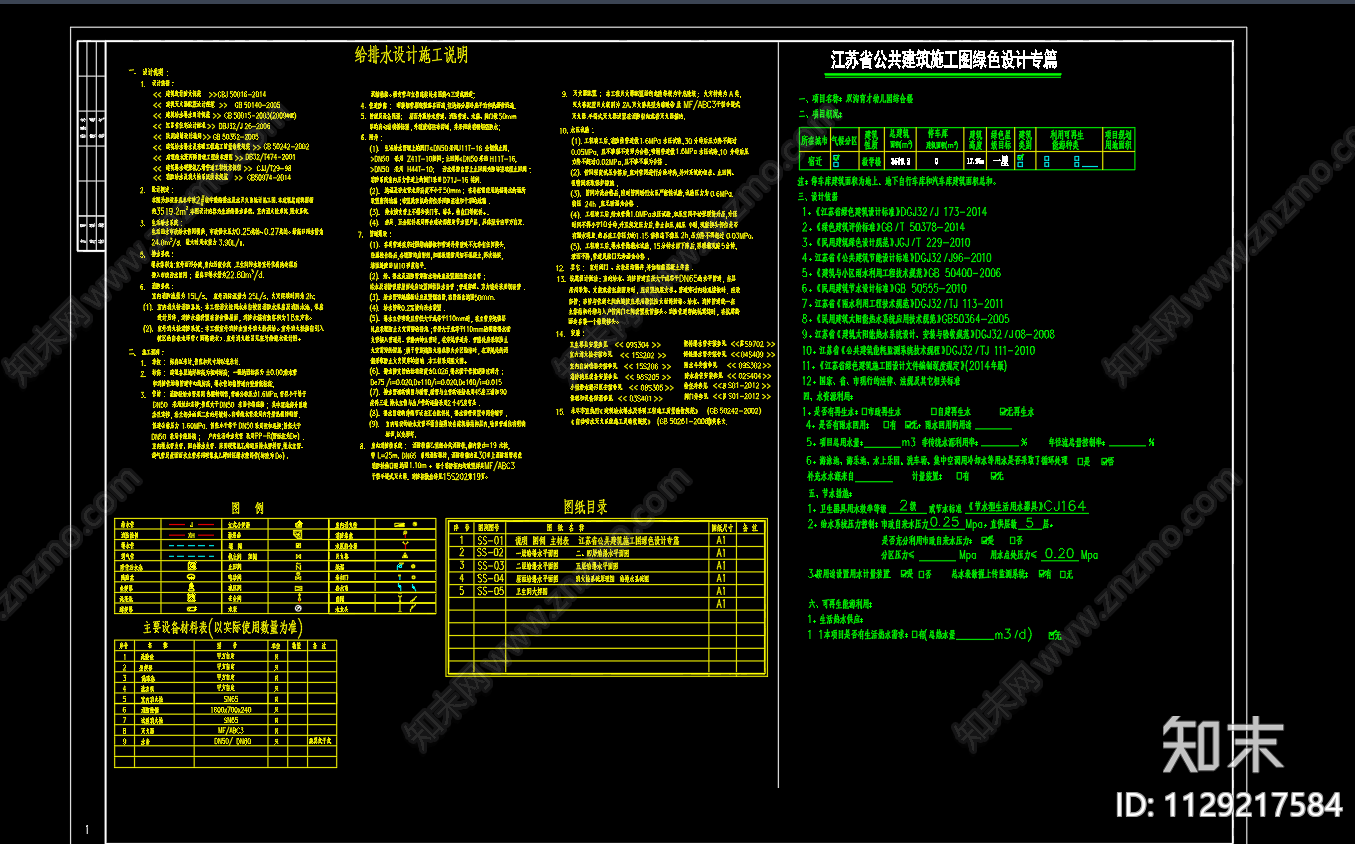This screenshot has height=844, width=1355.
Task: Select the A1 sheet size in the SS-01 row
Action: click(x=722, y=540)
